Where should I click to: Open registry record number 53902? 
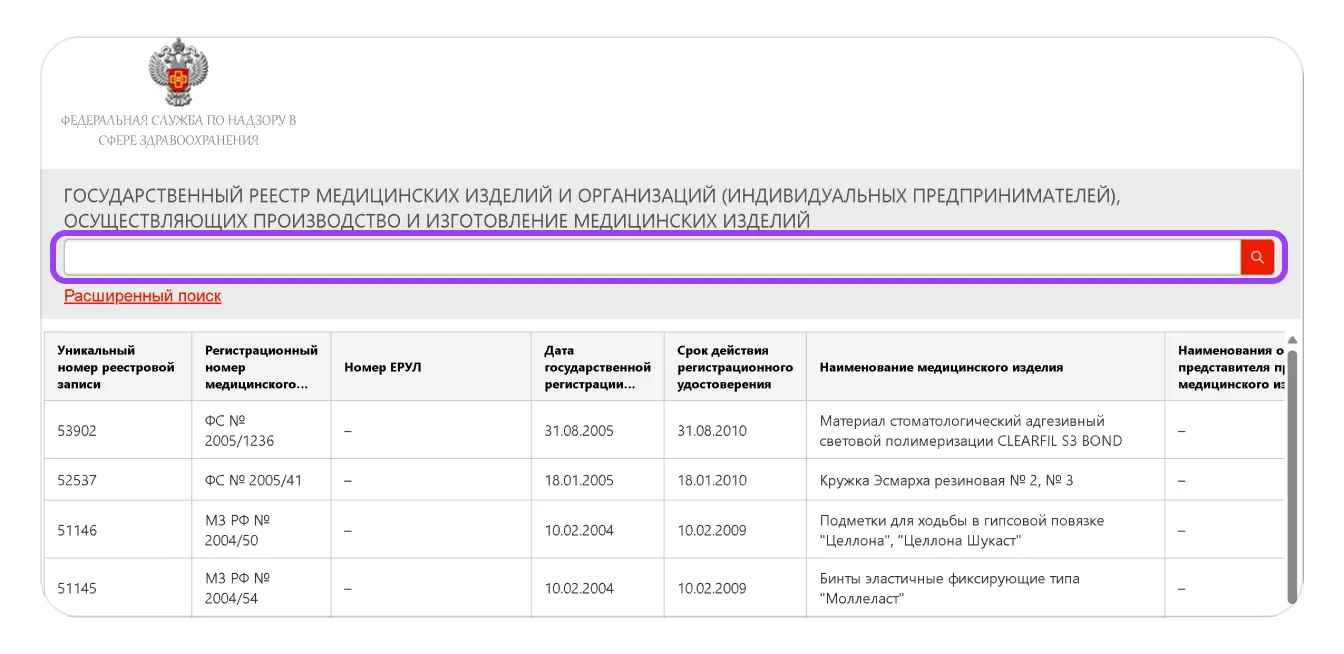[78, 431]
